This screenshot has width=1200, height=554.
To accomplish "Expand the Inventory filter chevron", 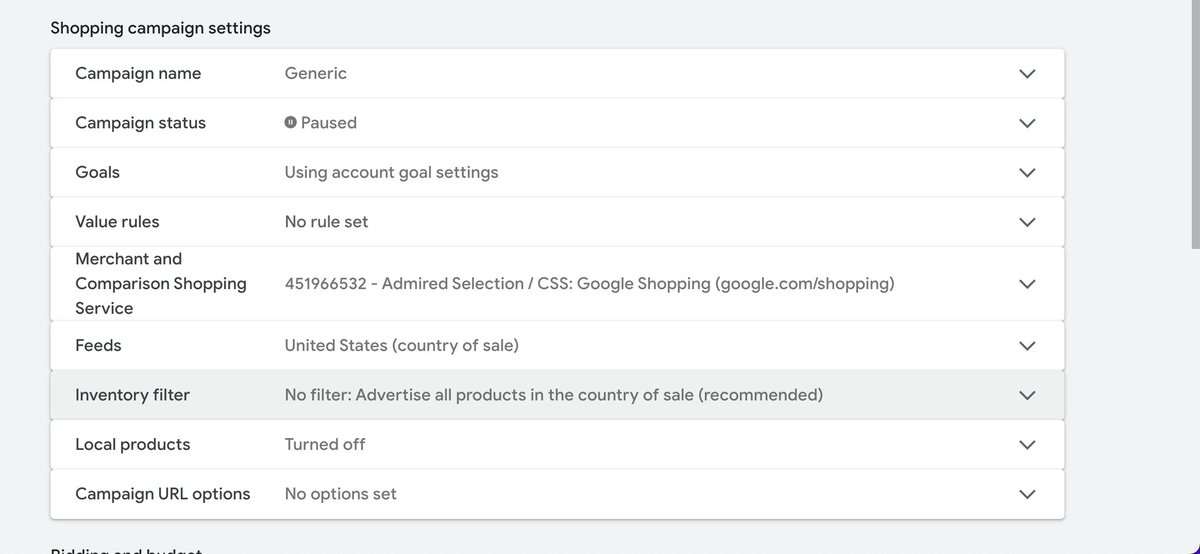I will pyautogui.click(x=1027, y=395).
